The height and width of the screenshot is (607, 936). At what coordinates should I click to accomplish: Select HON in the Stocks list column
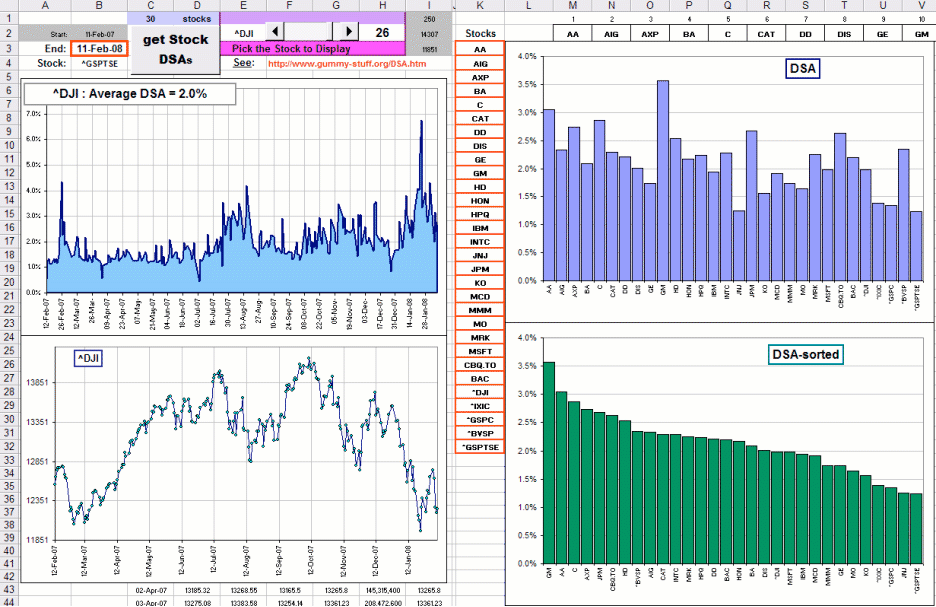pos(480,201)
